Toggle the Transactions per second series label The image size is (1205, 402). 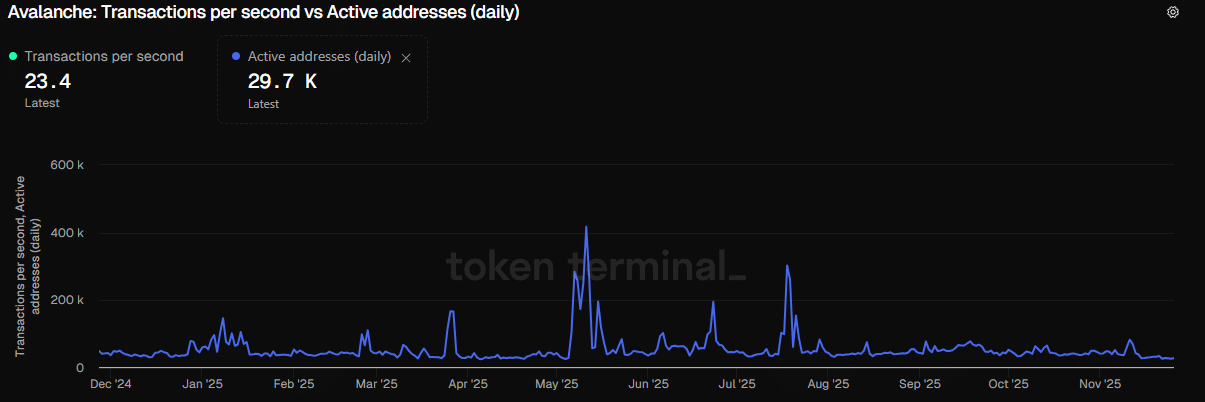pyautogui.click(x=104, y=57)
